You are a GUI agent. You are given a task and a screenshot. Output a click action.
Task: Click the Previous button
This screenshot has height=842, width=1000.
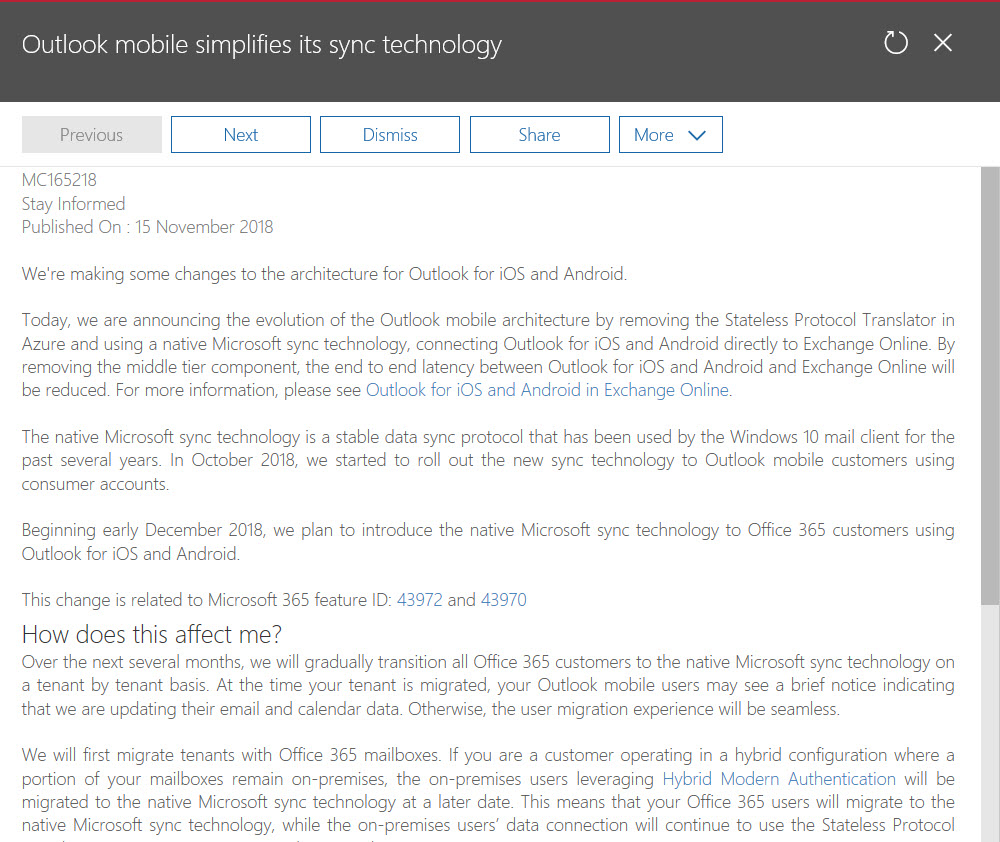(x=92, y=135)
